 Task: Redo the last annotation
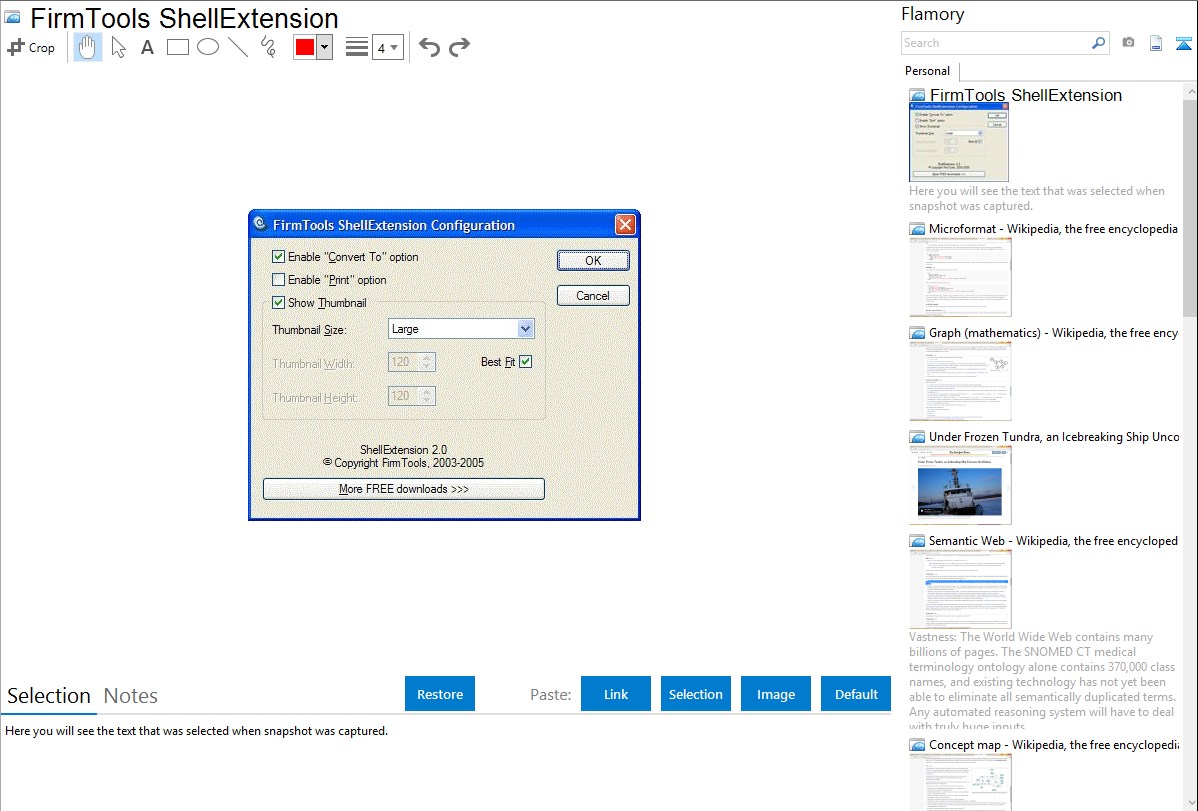pos(459,47)
